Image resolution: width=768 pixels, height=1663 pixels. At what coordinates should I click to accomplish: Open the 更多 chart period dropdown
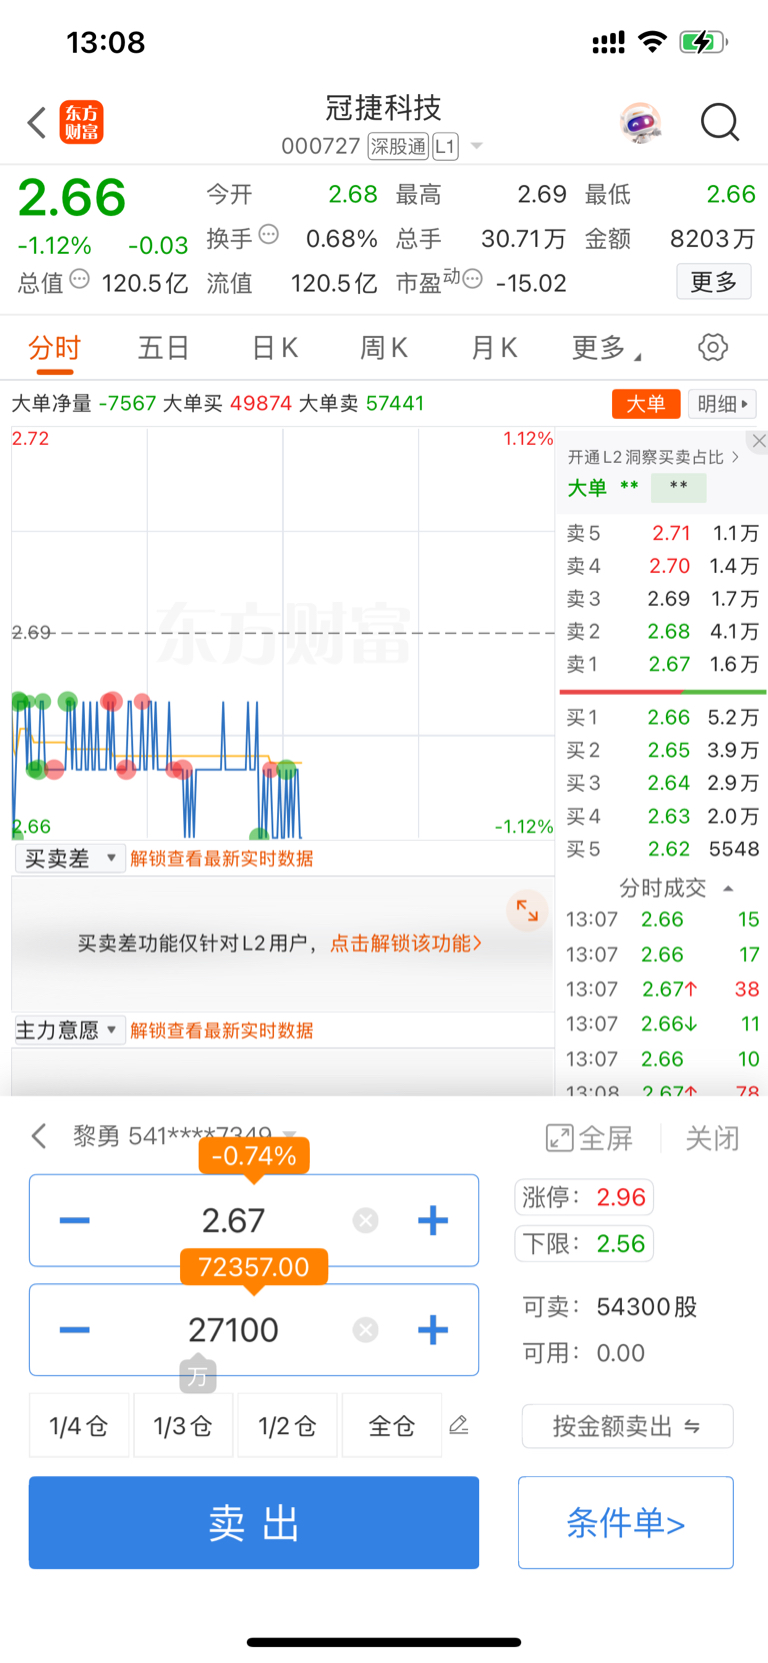tap(606, 348)
